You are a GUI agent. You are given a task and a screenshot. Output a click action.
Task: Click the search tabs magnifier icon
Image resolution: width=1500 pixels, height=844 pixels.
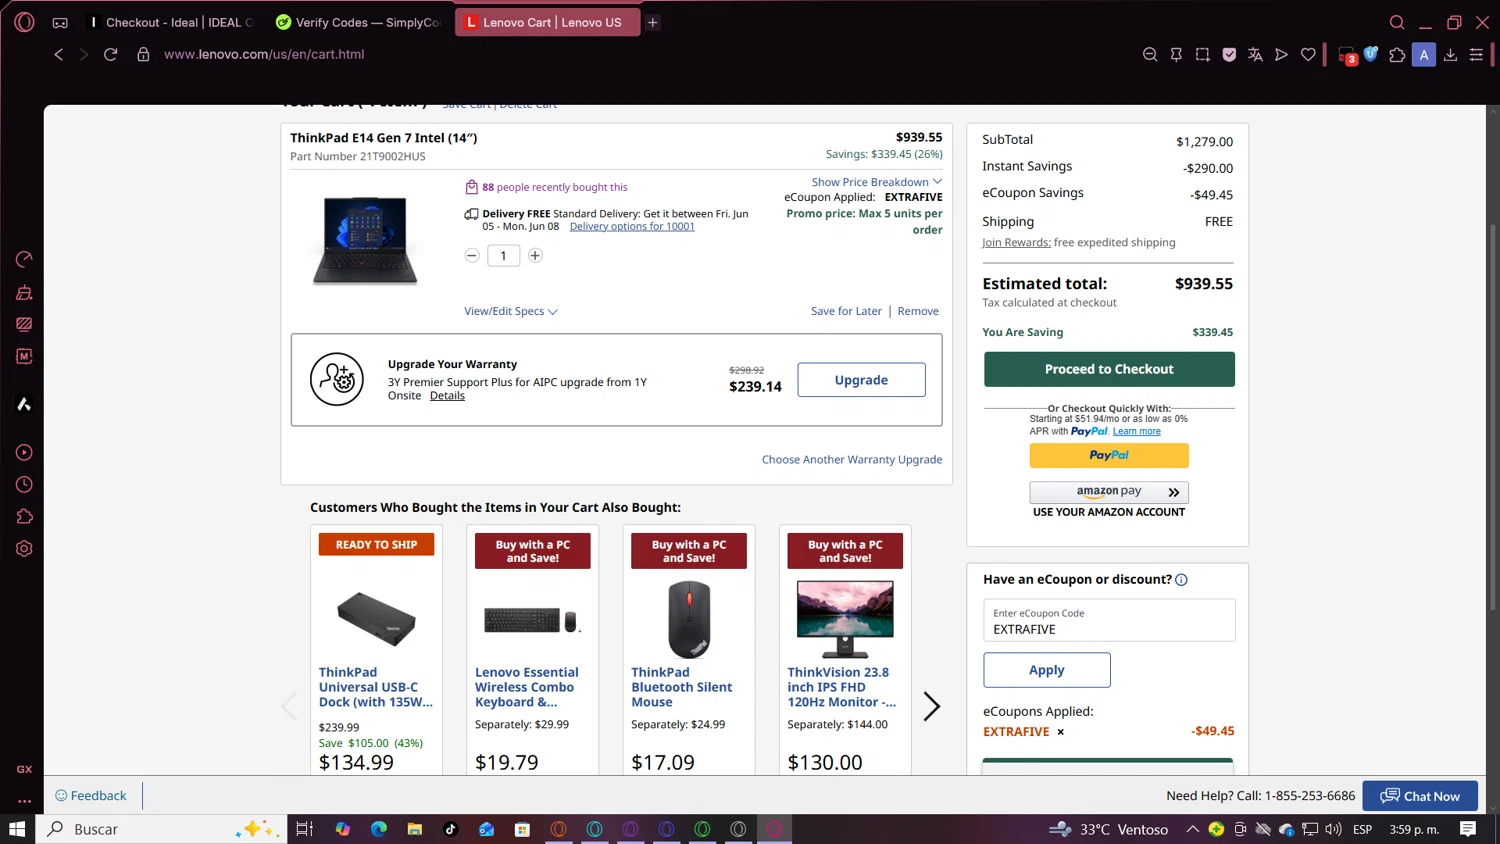(1397, 22)
